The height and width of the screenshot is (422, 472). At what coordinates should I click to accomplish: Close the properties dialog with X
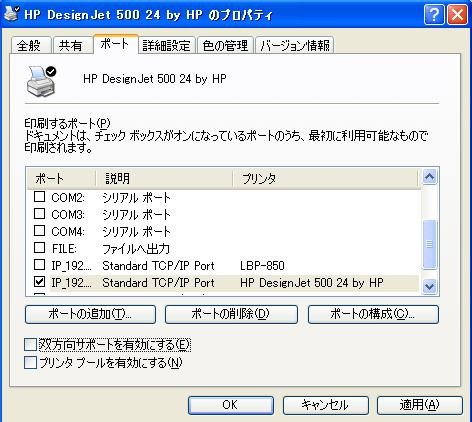(x=457, y=15)
